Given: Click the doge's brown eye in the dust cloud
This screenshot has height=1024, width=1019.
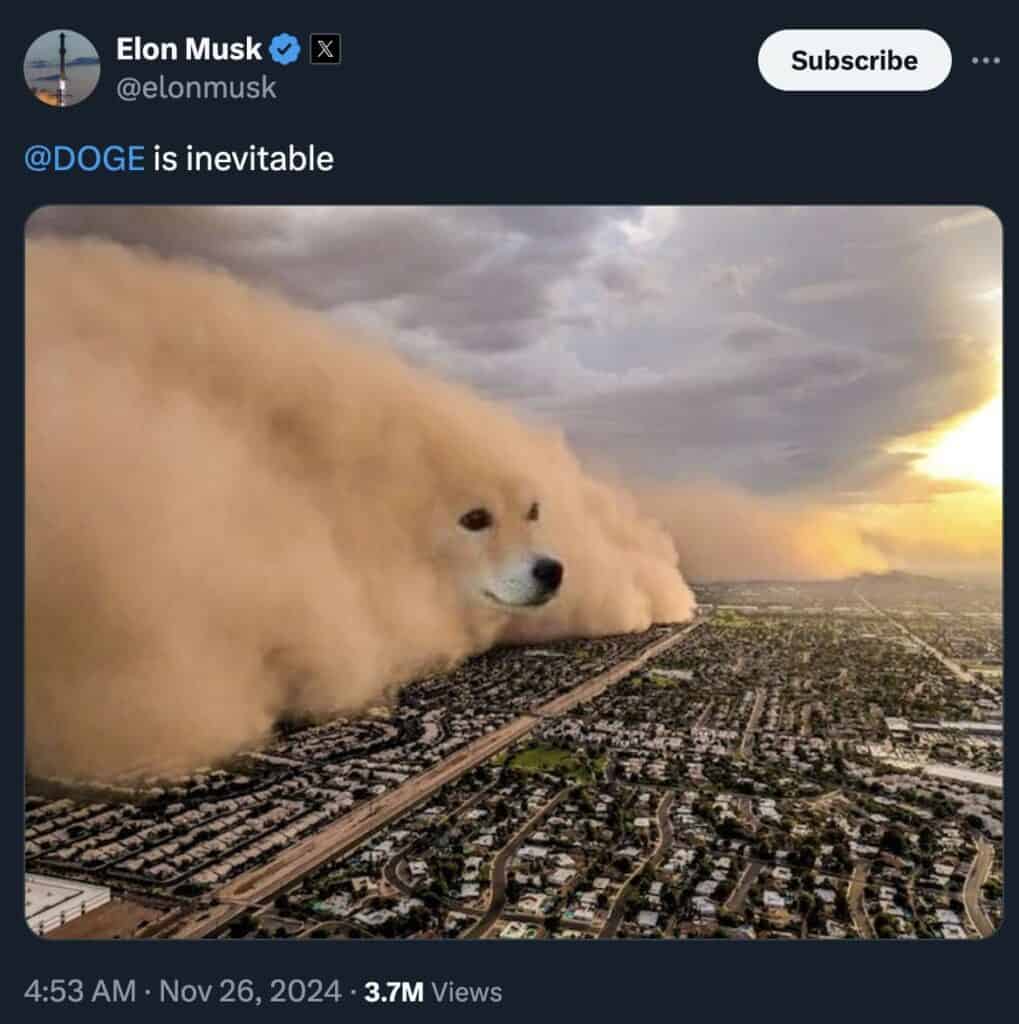Looking at the screenshot, I should 476,519.
